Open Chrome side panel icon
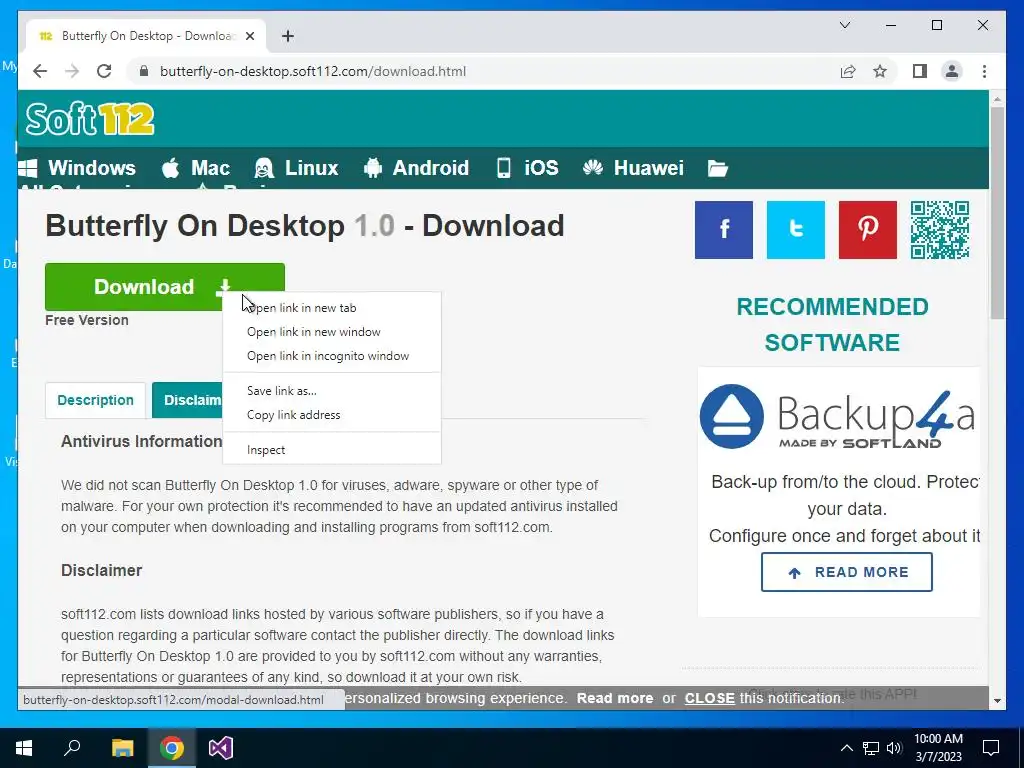Screen dimensions: 1024x768 920,71
